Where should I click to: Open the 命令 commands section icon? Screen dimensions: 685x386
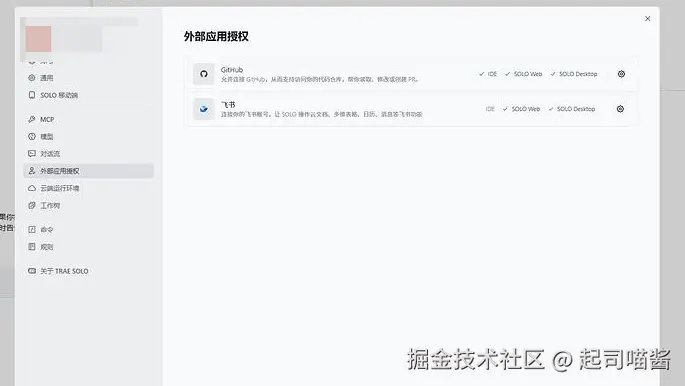31,229
